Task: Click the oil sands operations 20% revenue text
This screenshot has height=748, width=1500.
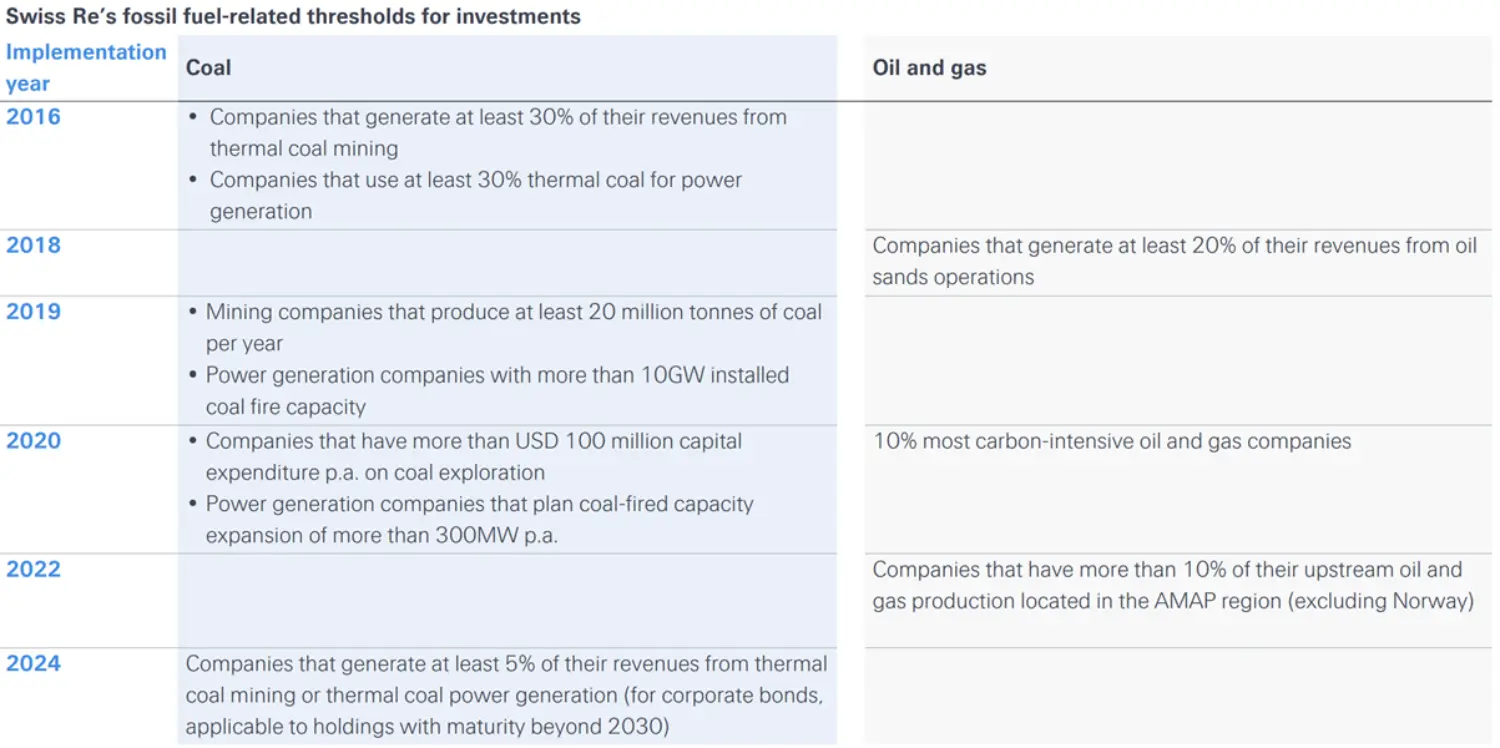Action: [x=1173, y=261]
